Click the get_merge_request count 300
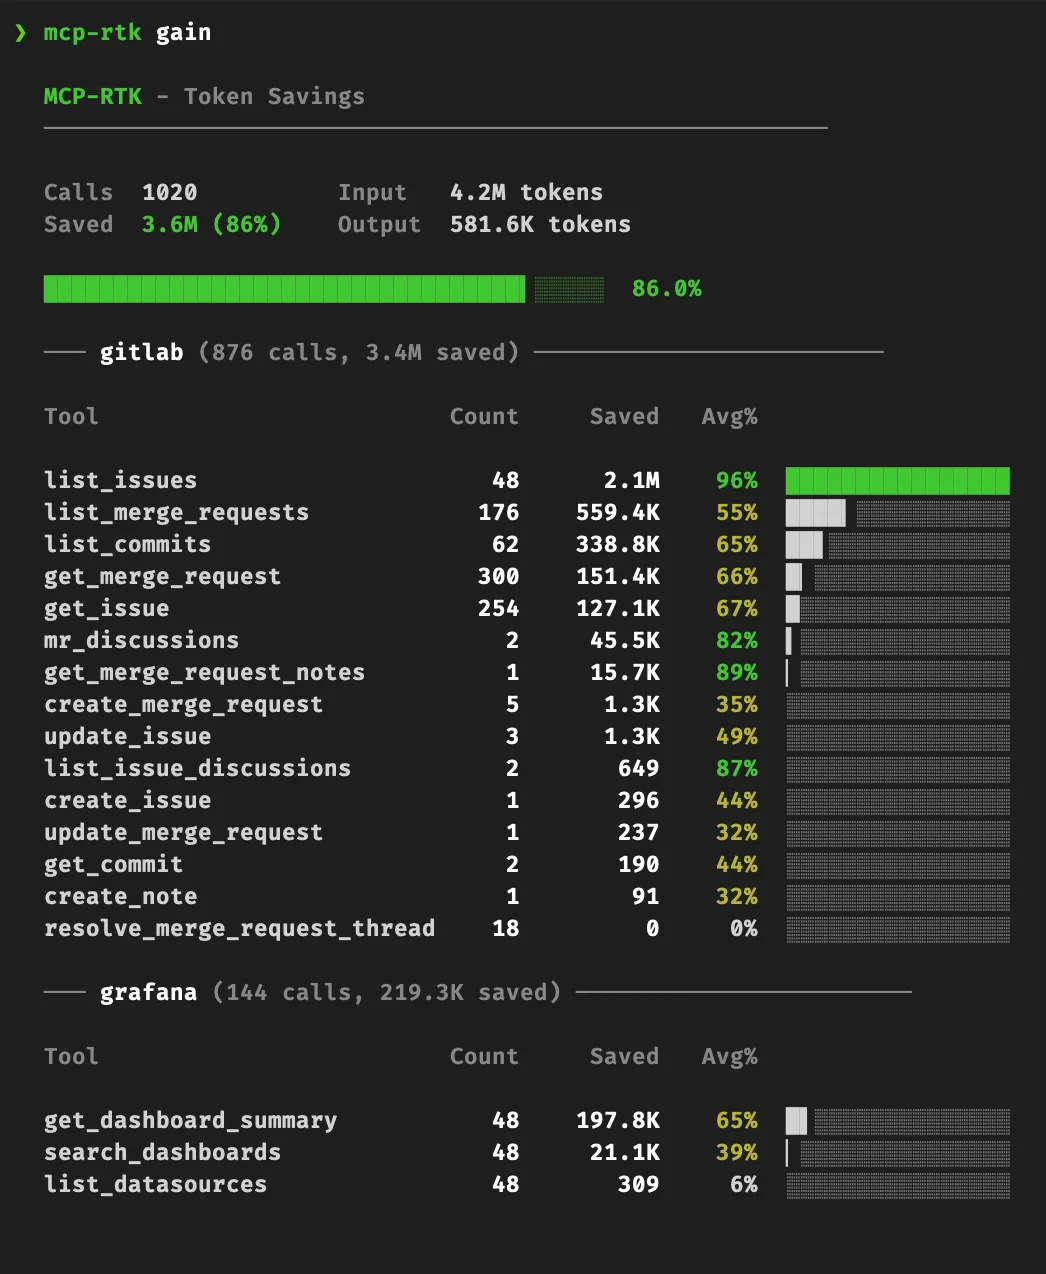The height and width of the screenshot is (1274, 1046). coord(498,576)
